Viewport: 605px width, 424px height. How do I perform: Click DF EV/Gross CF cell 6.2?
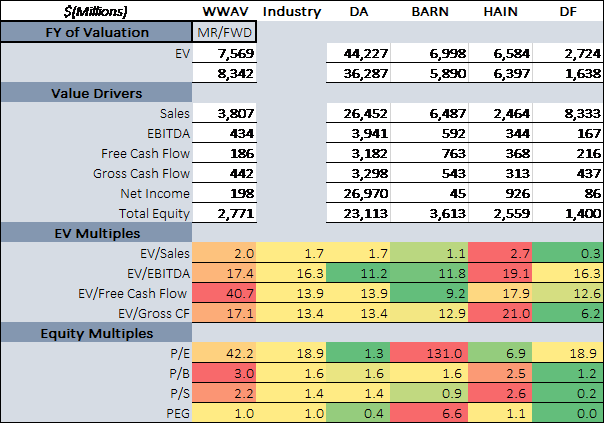568,313
